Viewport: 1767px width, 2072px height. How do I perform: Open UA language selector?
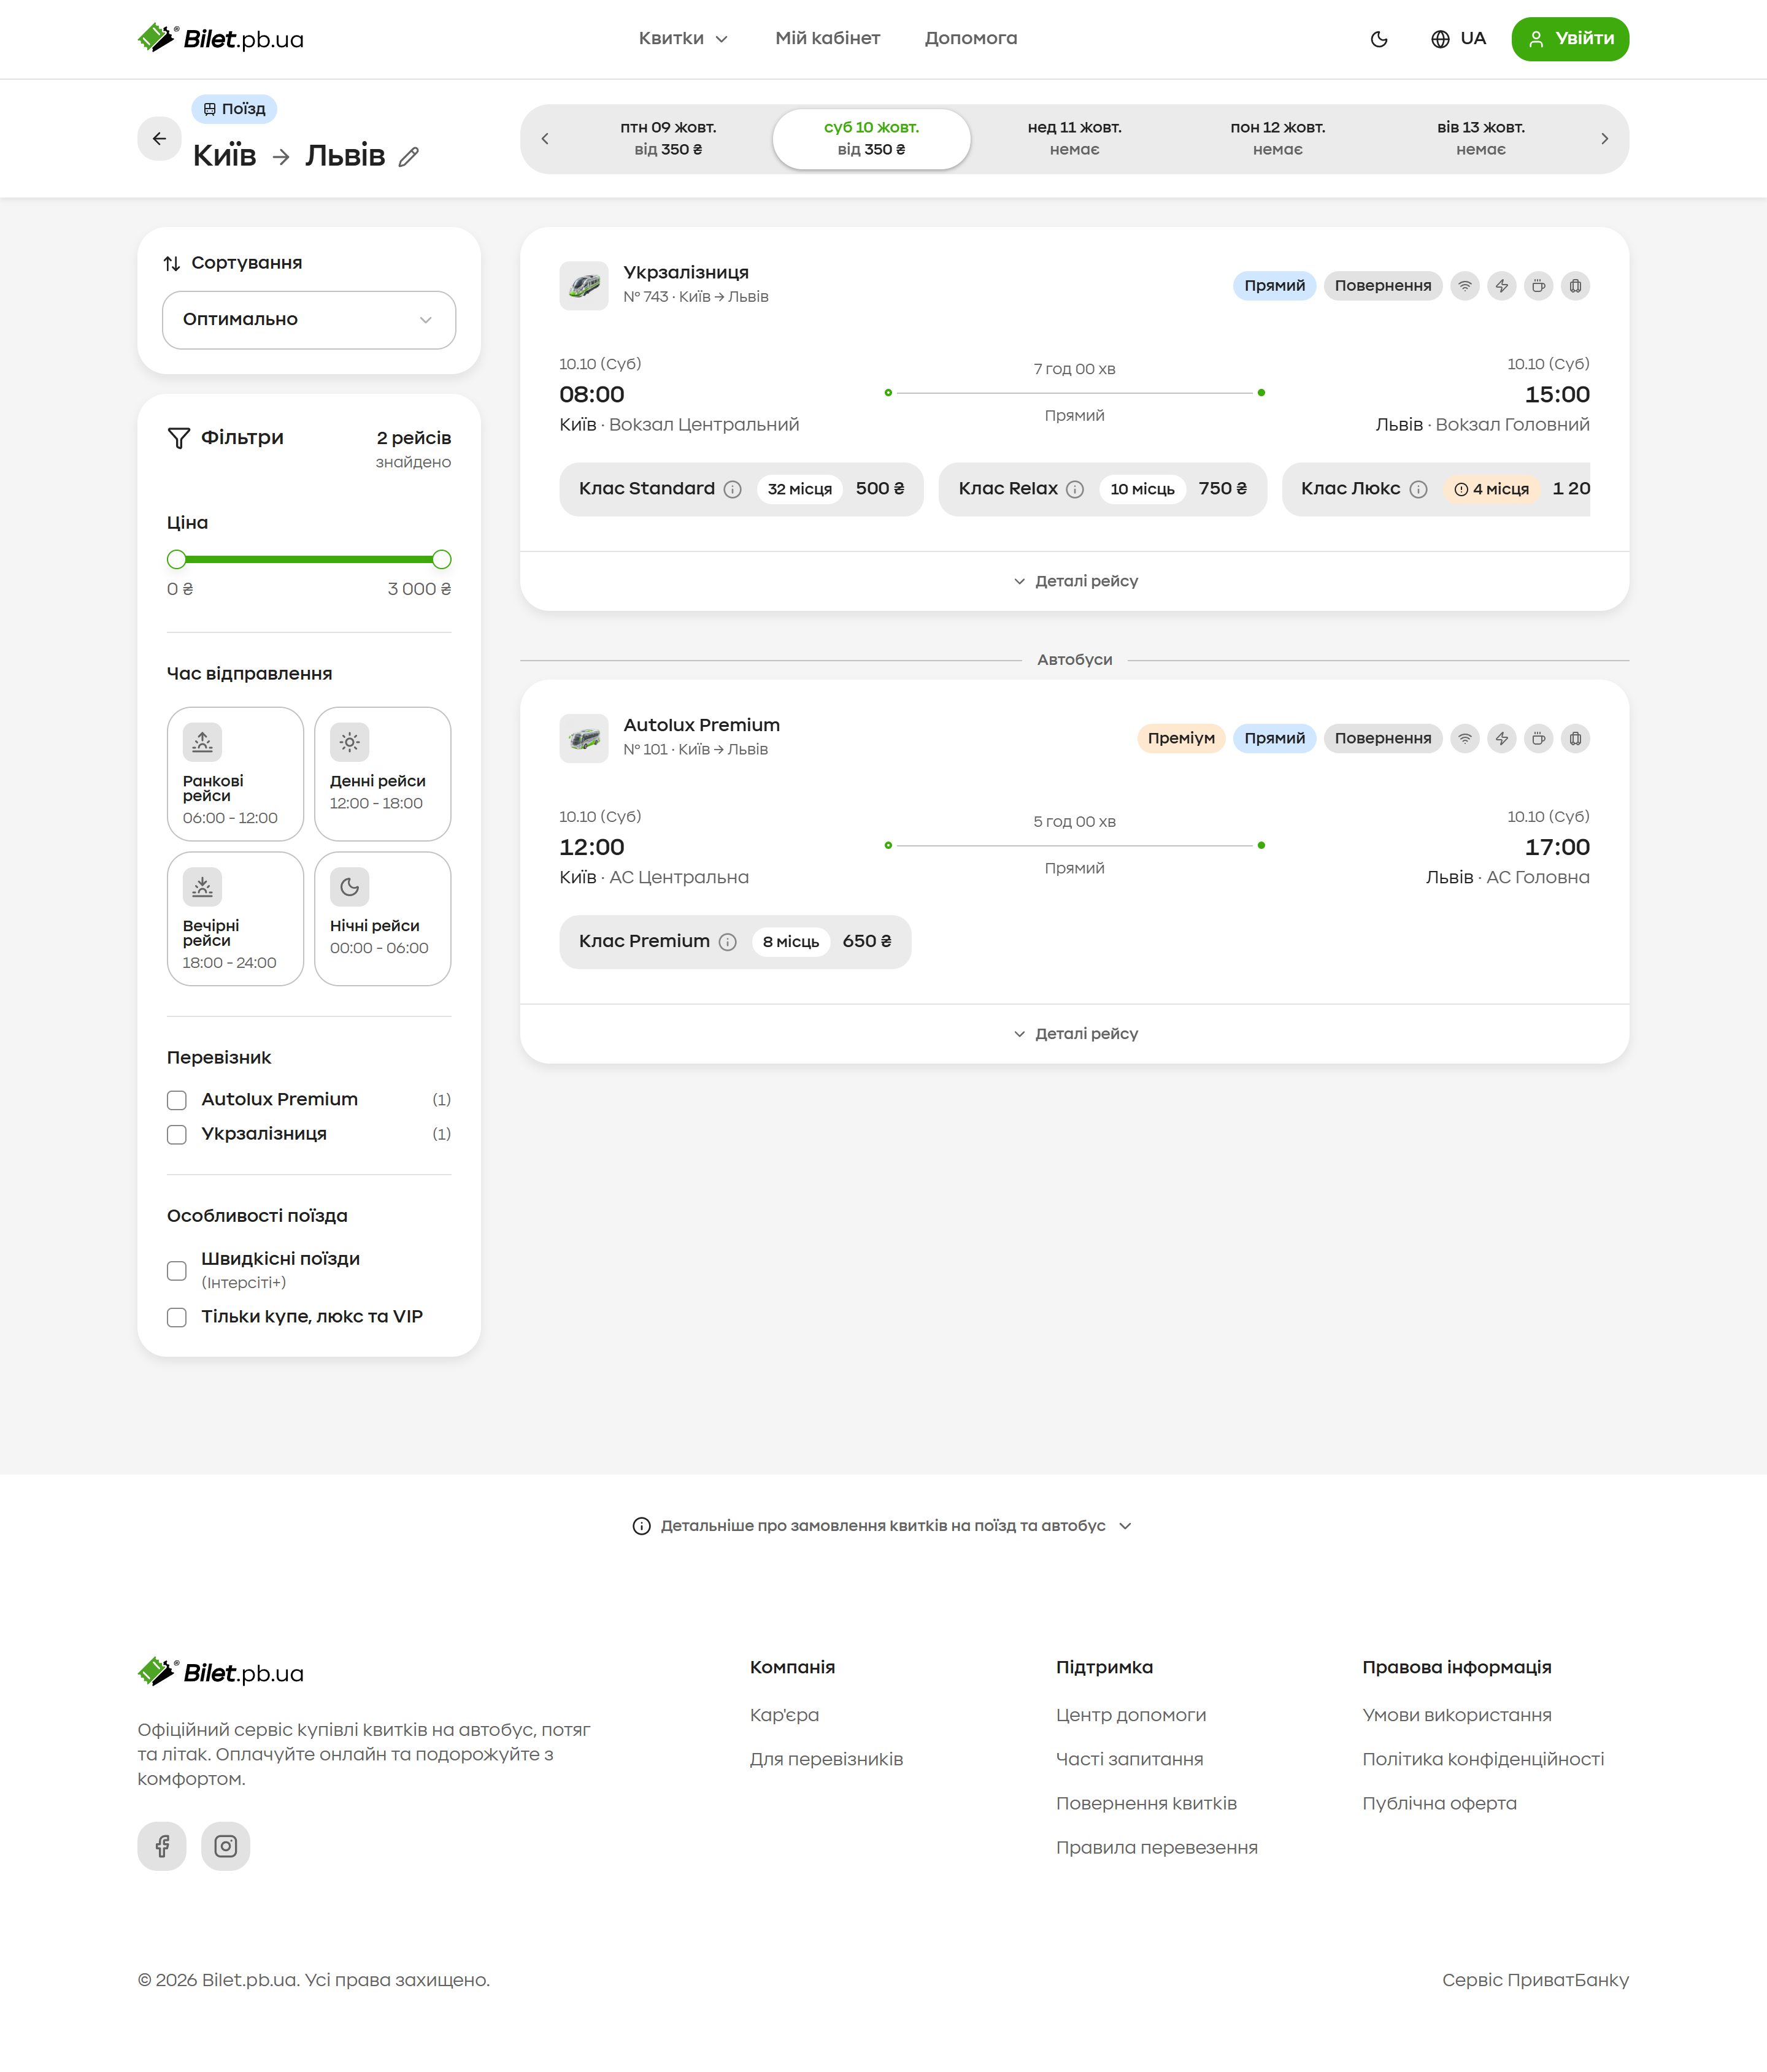click(x=1458, y=39)
